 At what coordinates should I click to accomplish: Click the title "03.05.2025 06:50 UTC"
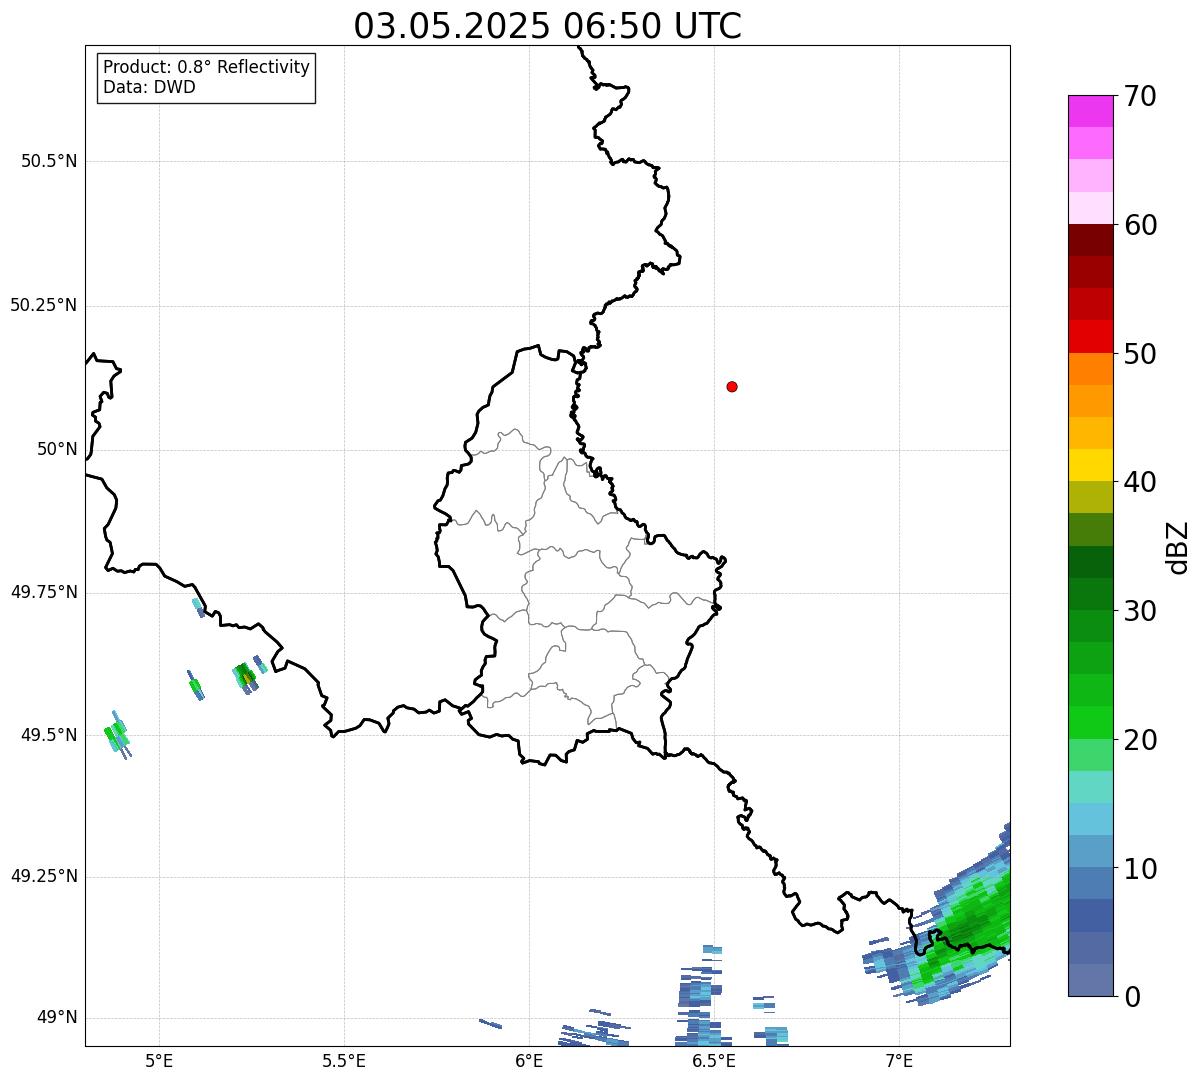pyautogui.click(x=548, y=26)
